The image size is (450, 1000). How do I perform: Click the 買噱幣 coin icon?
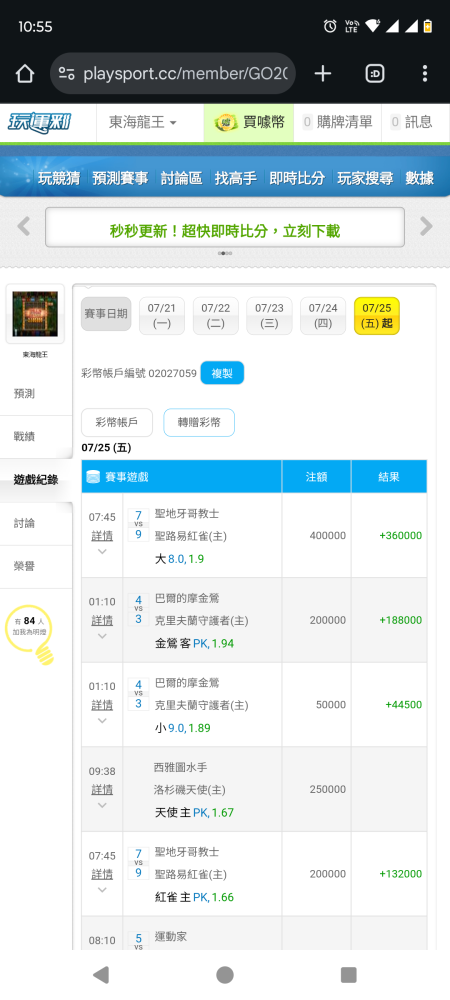pos(226,122)
